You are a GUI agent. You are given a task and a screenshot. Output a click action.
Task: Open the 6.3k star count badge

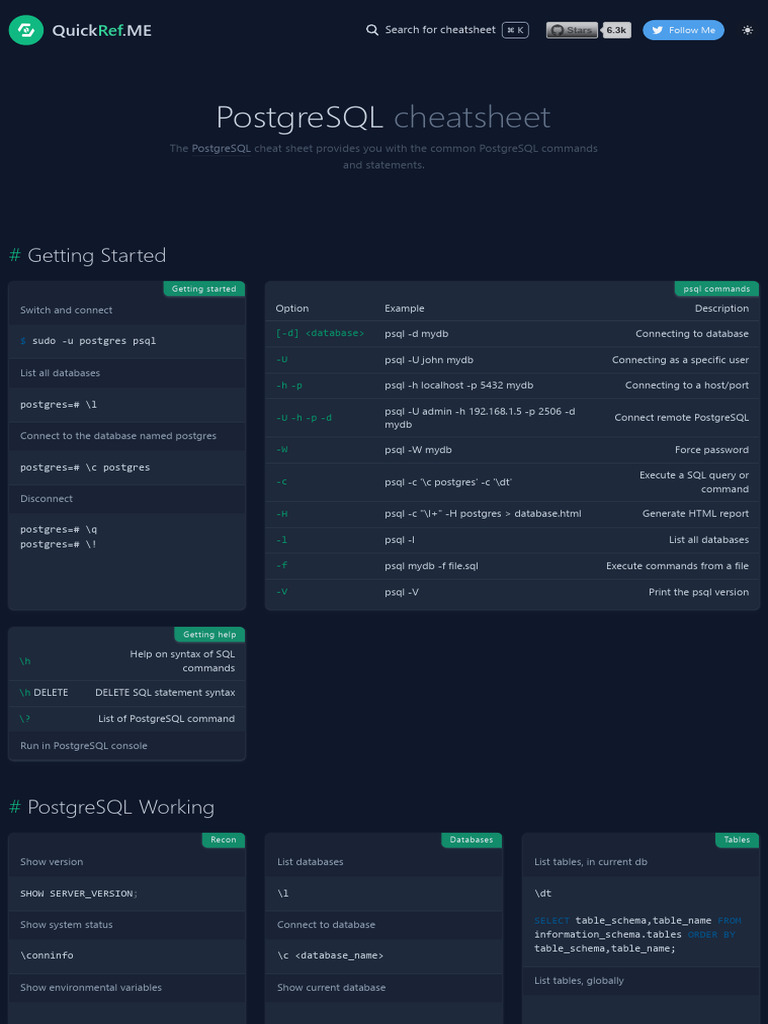click(x=616, y=30)
